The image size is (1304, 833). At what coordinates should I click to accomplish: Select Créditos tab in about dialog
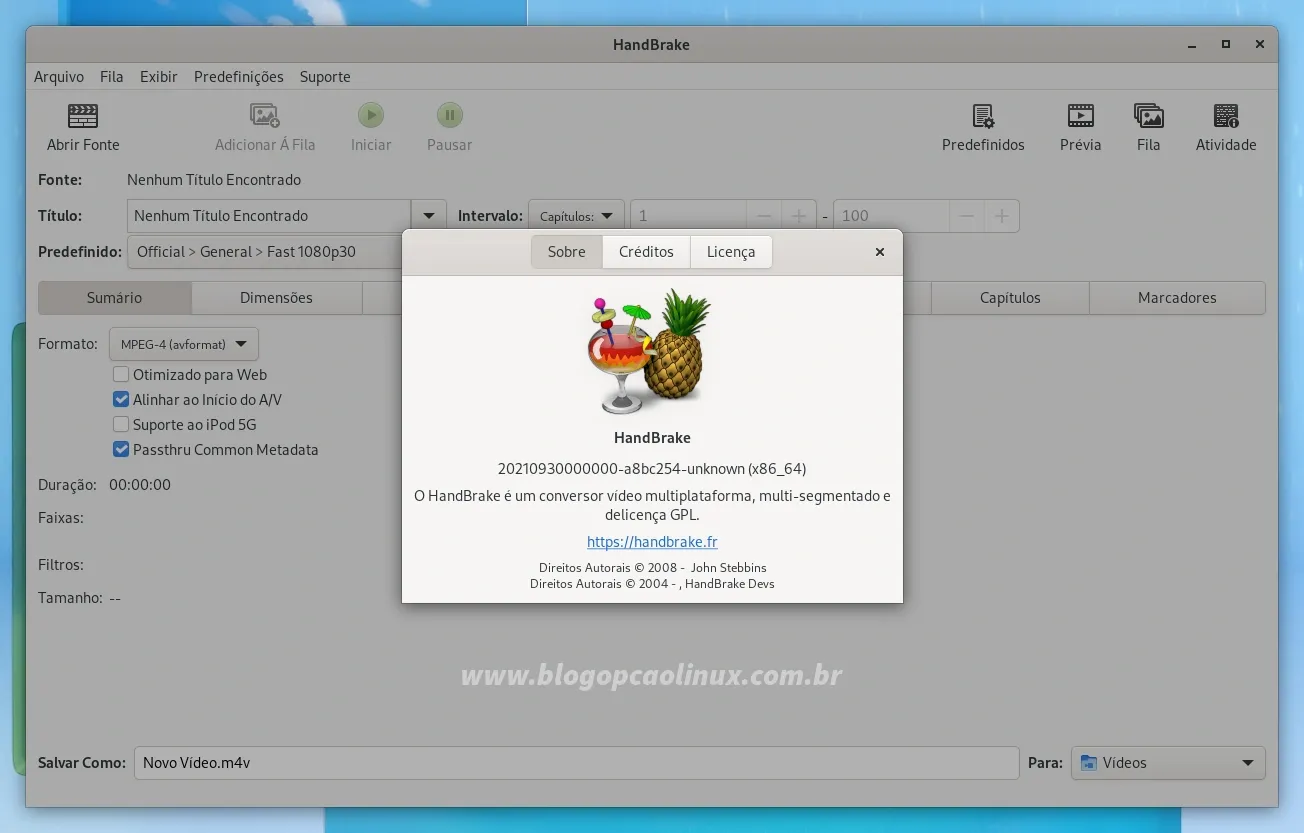[646, 252]
